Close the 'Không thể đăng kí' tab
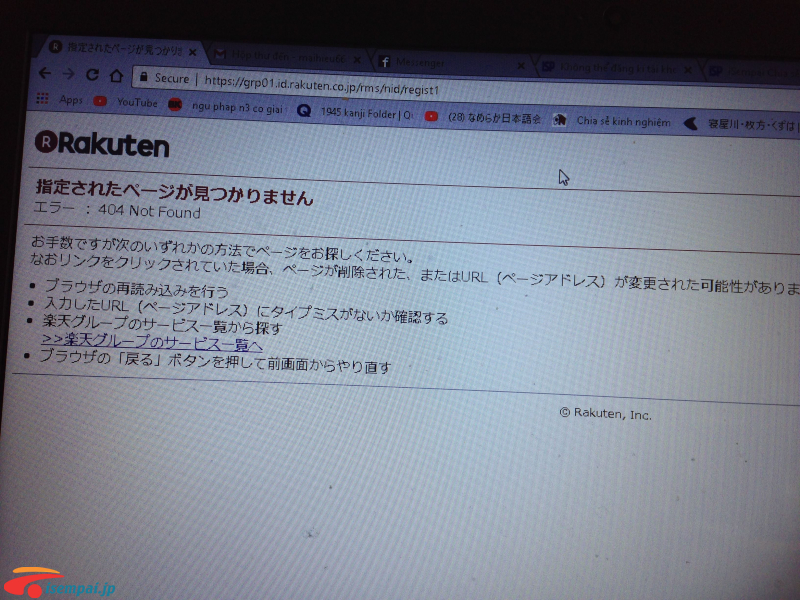The width and height of the screenshot is (800, 600). 688,70
